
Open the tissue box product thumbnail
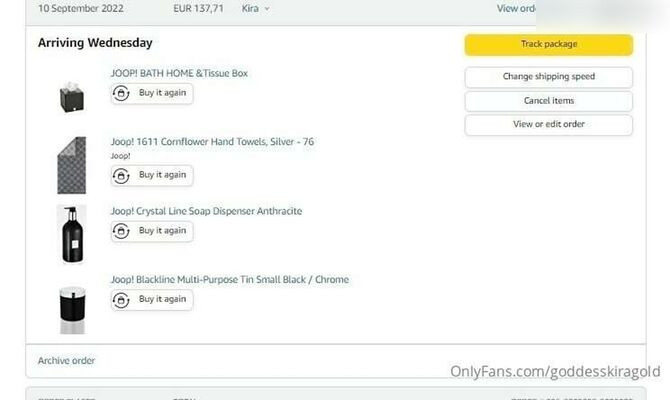(x=72, y=97)
